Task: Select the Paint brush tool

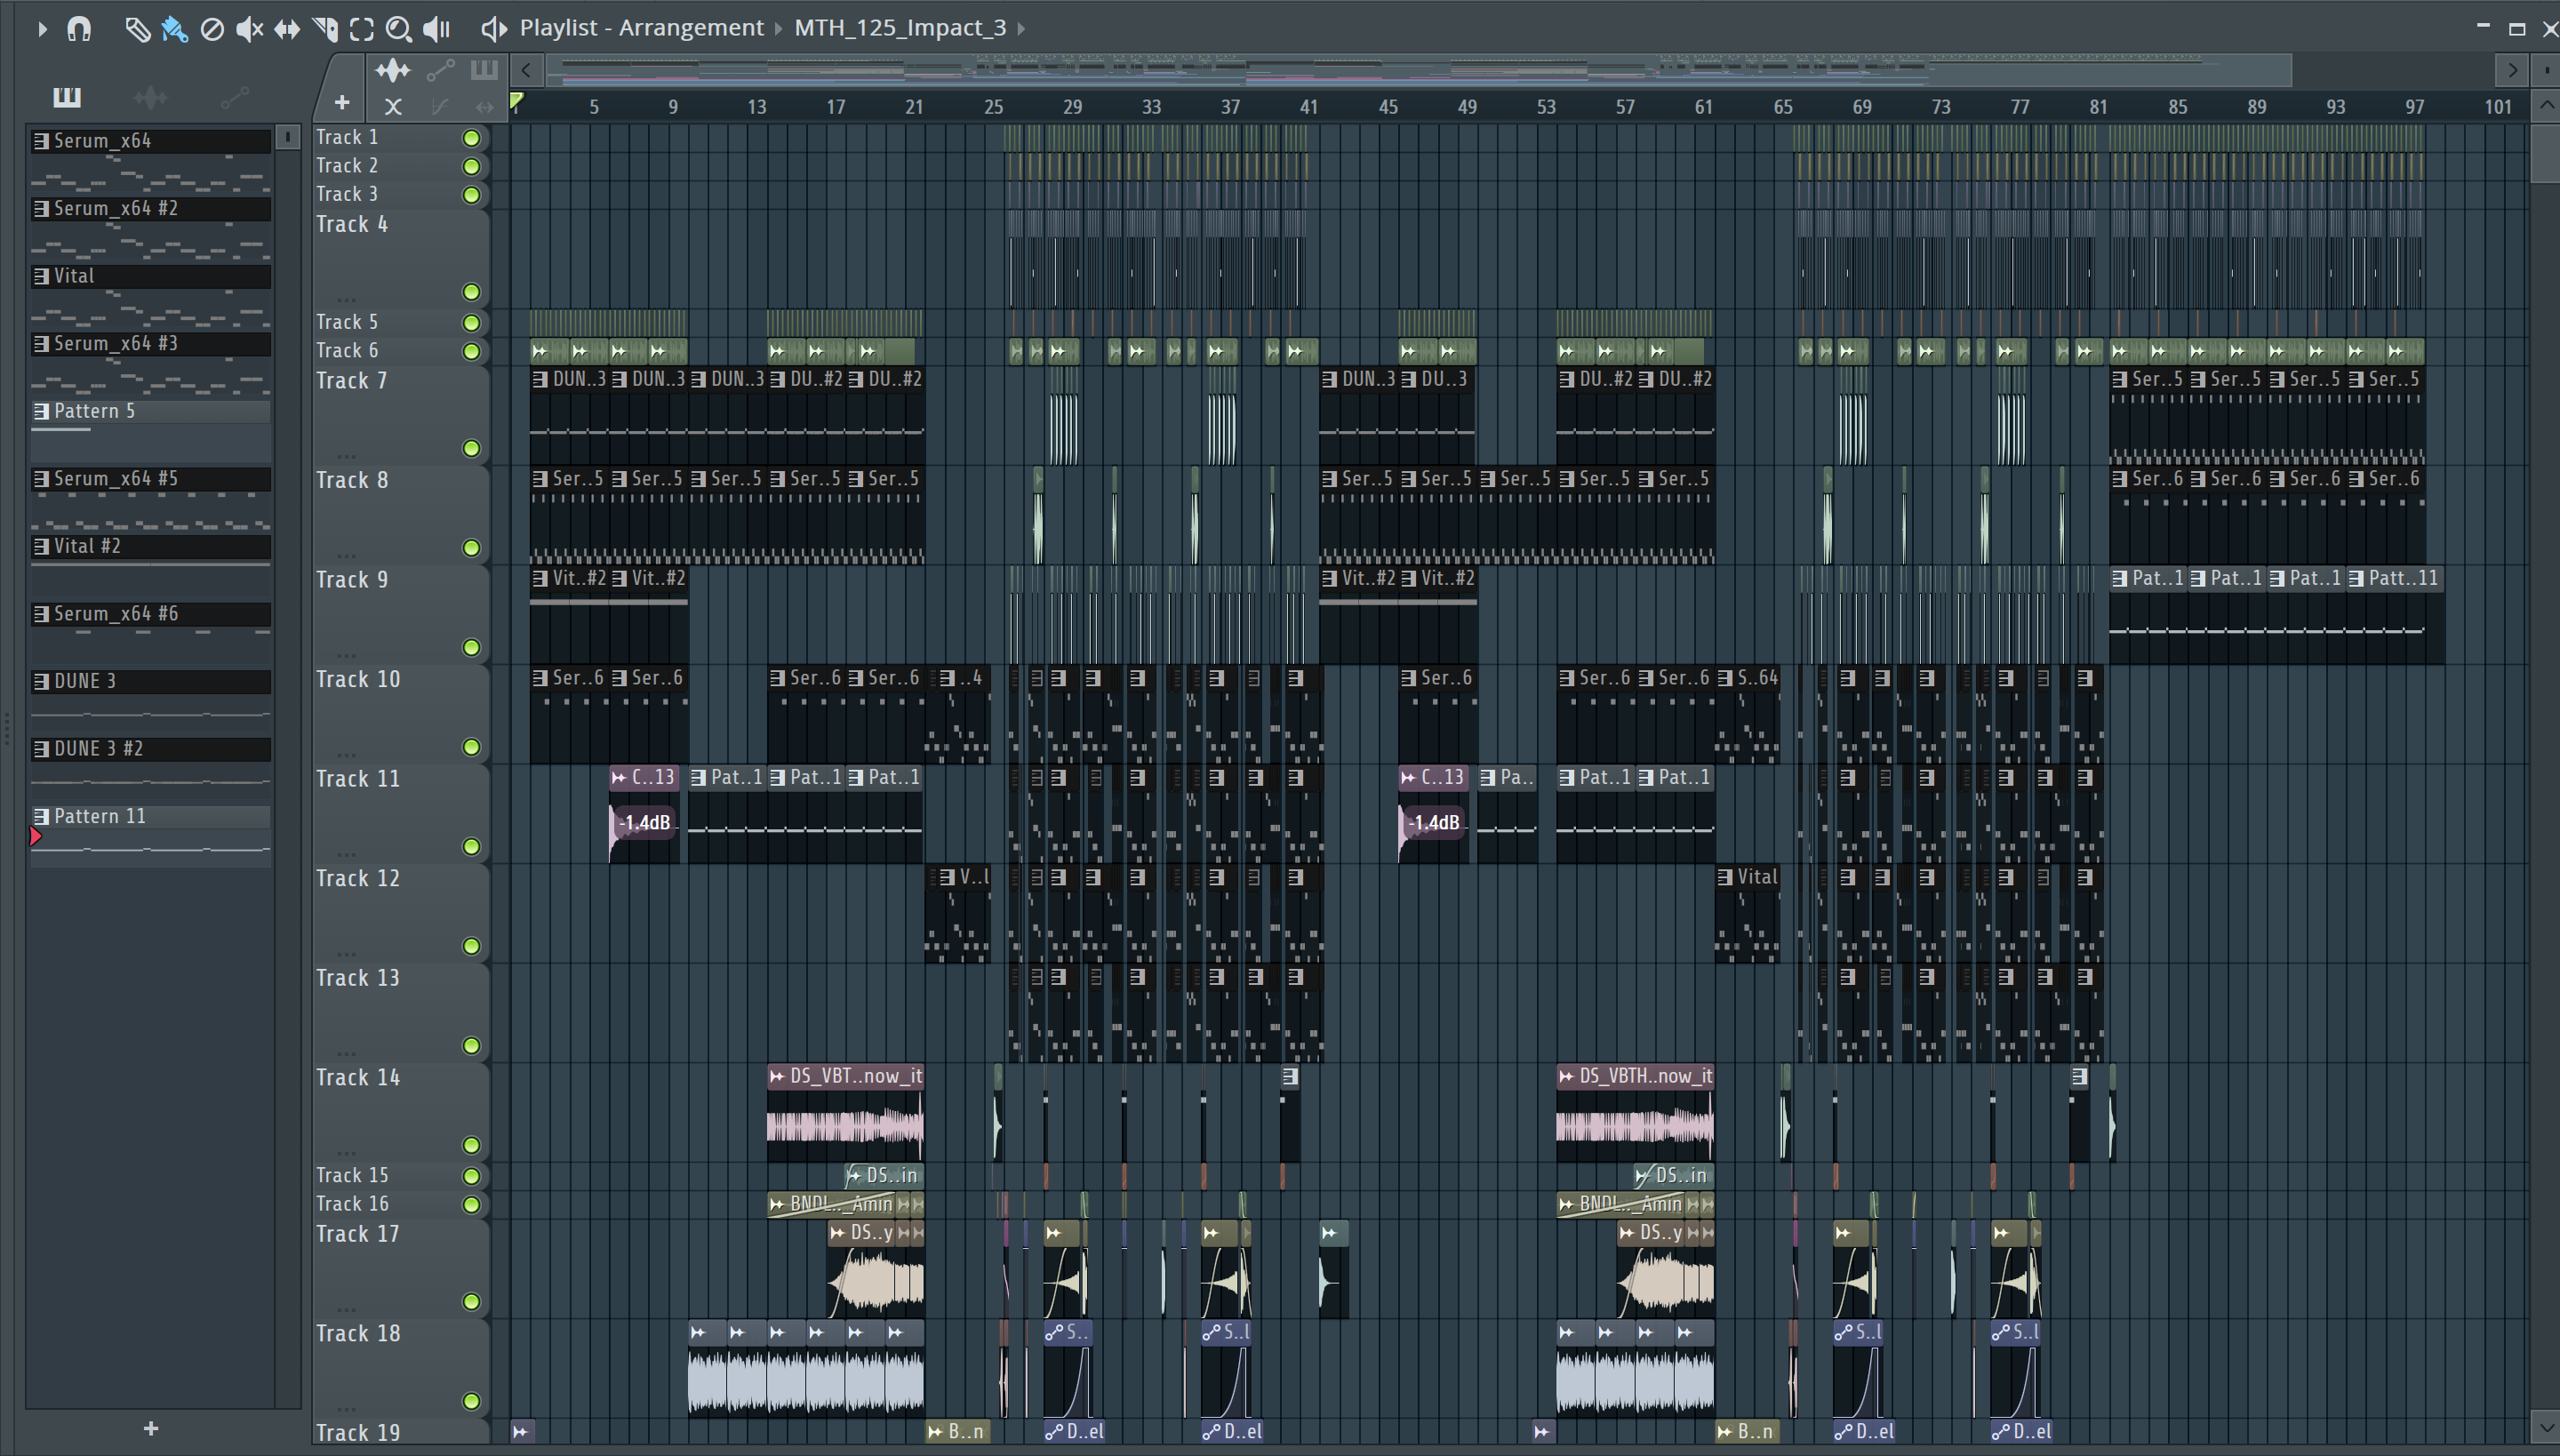Action: click(174, 29)
